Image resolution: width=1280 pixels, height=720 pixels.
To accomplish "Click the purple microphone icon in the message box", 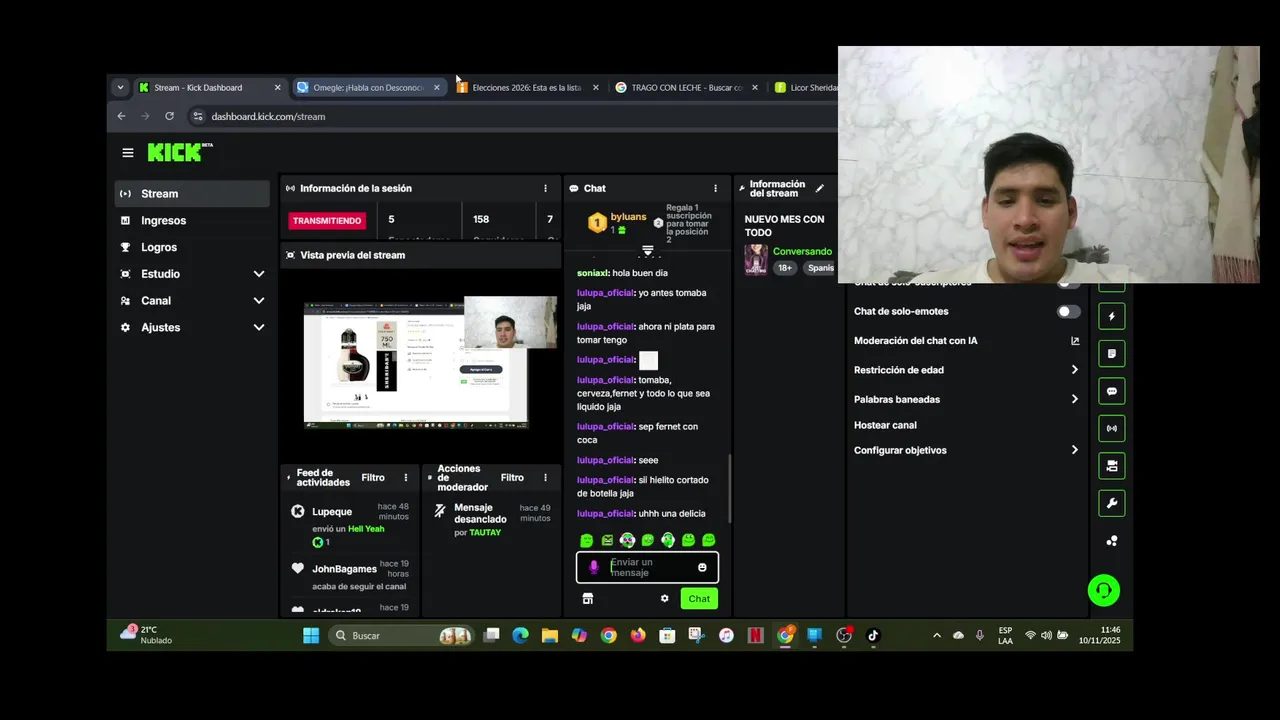I will (594, 567).
